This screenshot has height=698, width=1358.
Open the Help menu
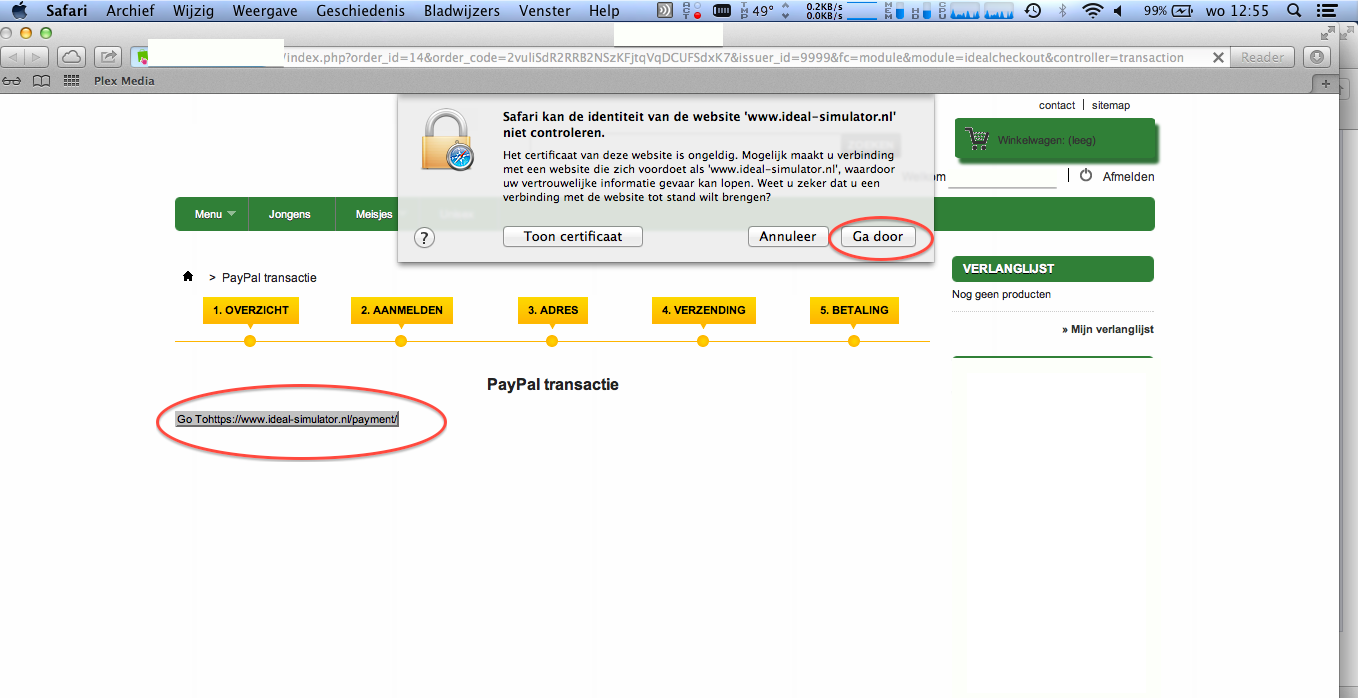pyautogui.click(x=604, y=11)
